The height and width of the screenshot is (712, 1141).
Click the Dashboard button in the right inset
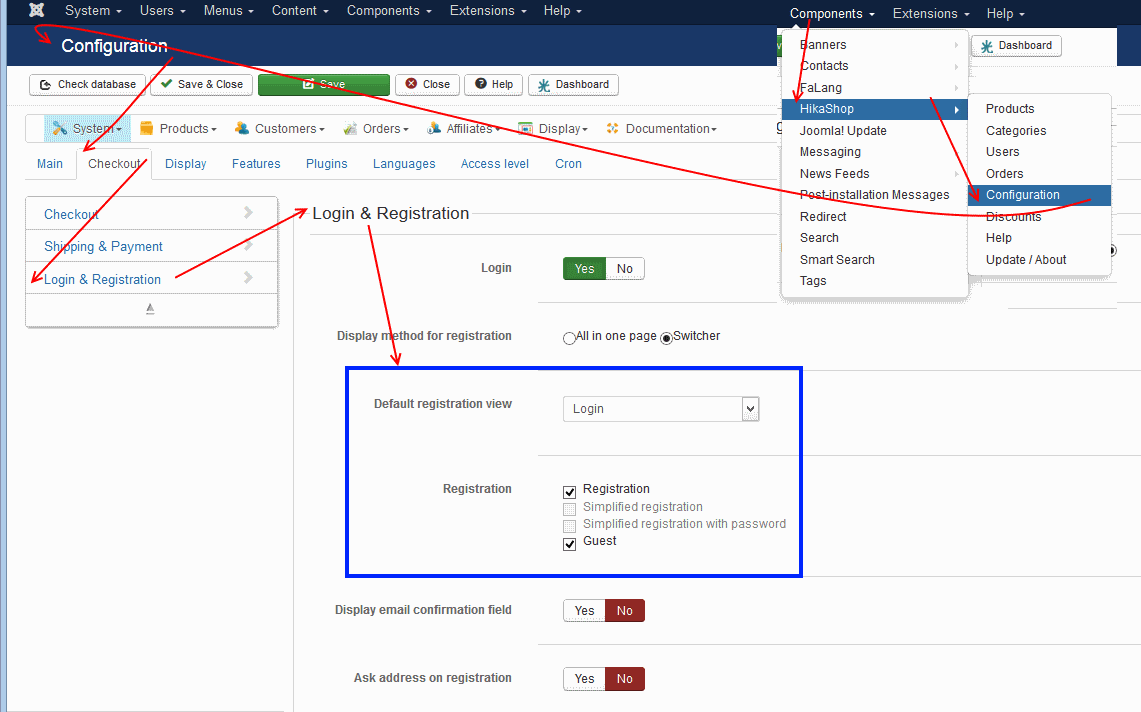[x=1017, y=46]
